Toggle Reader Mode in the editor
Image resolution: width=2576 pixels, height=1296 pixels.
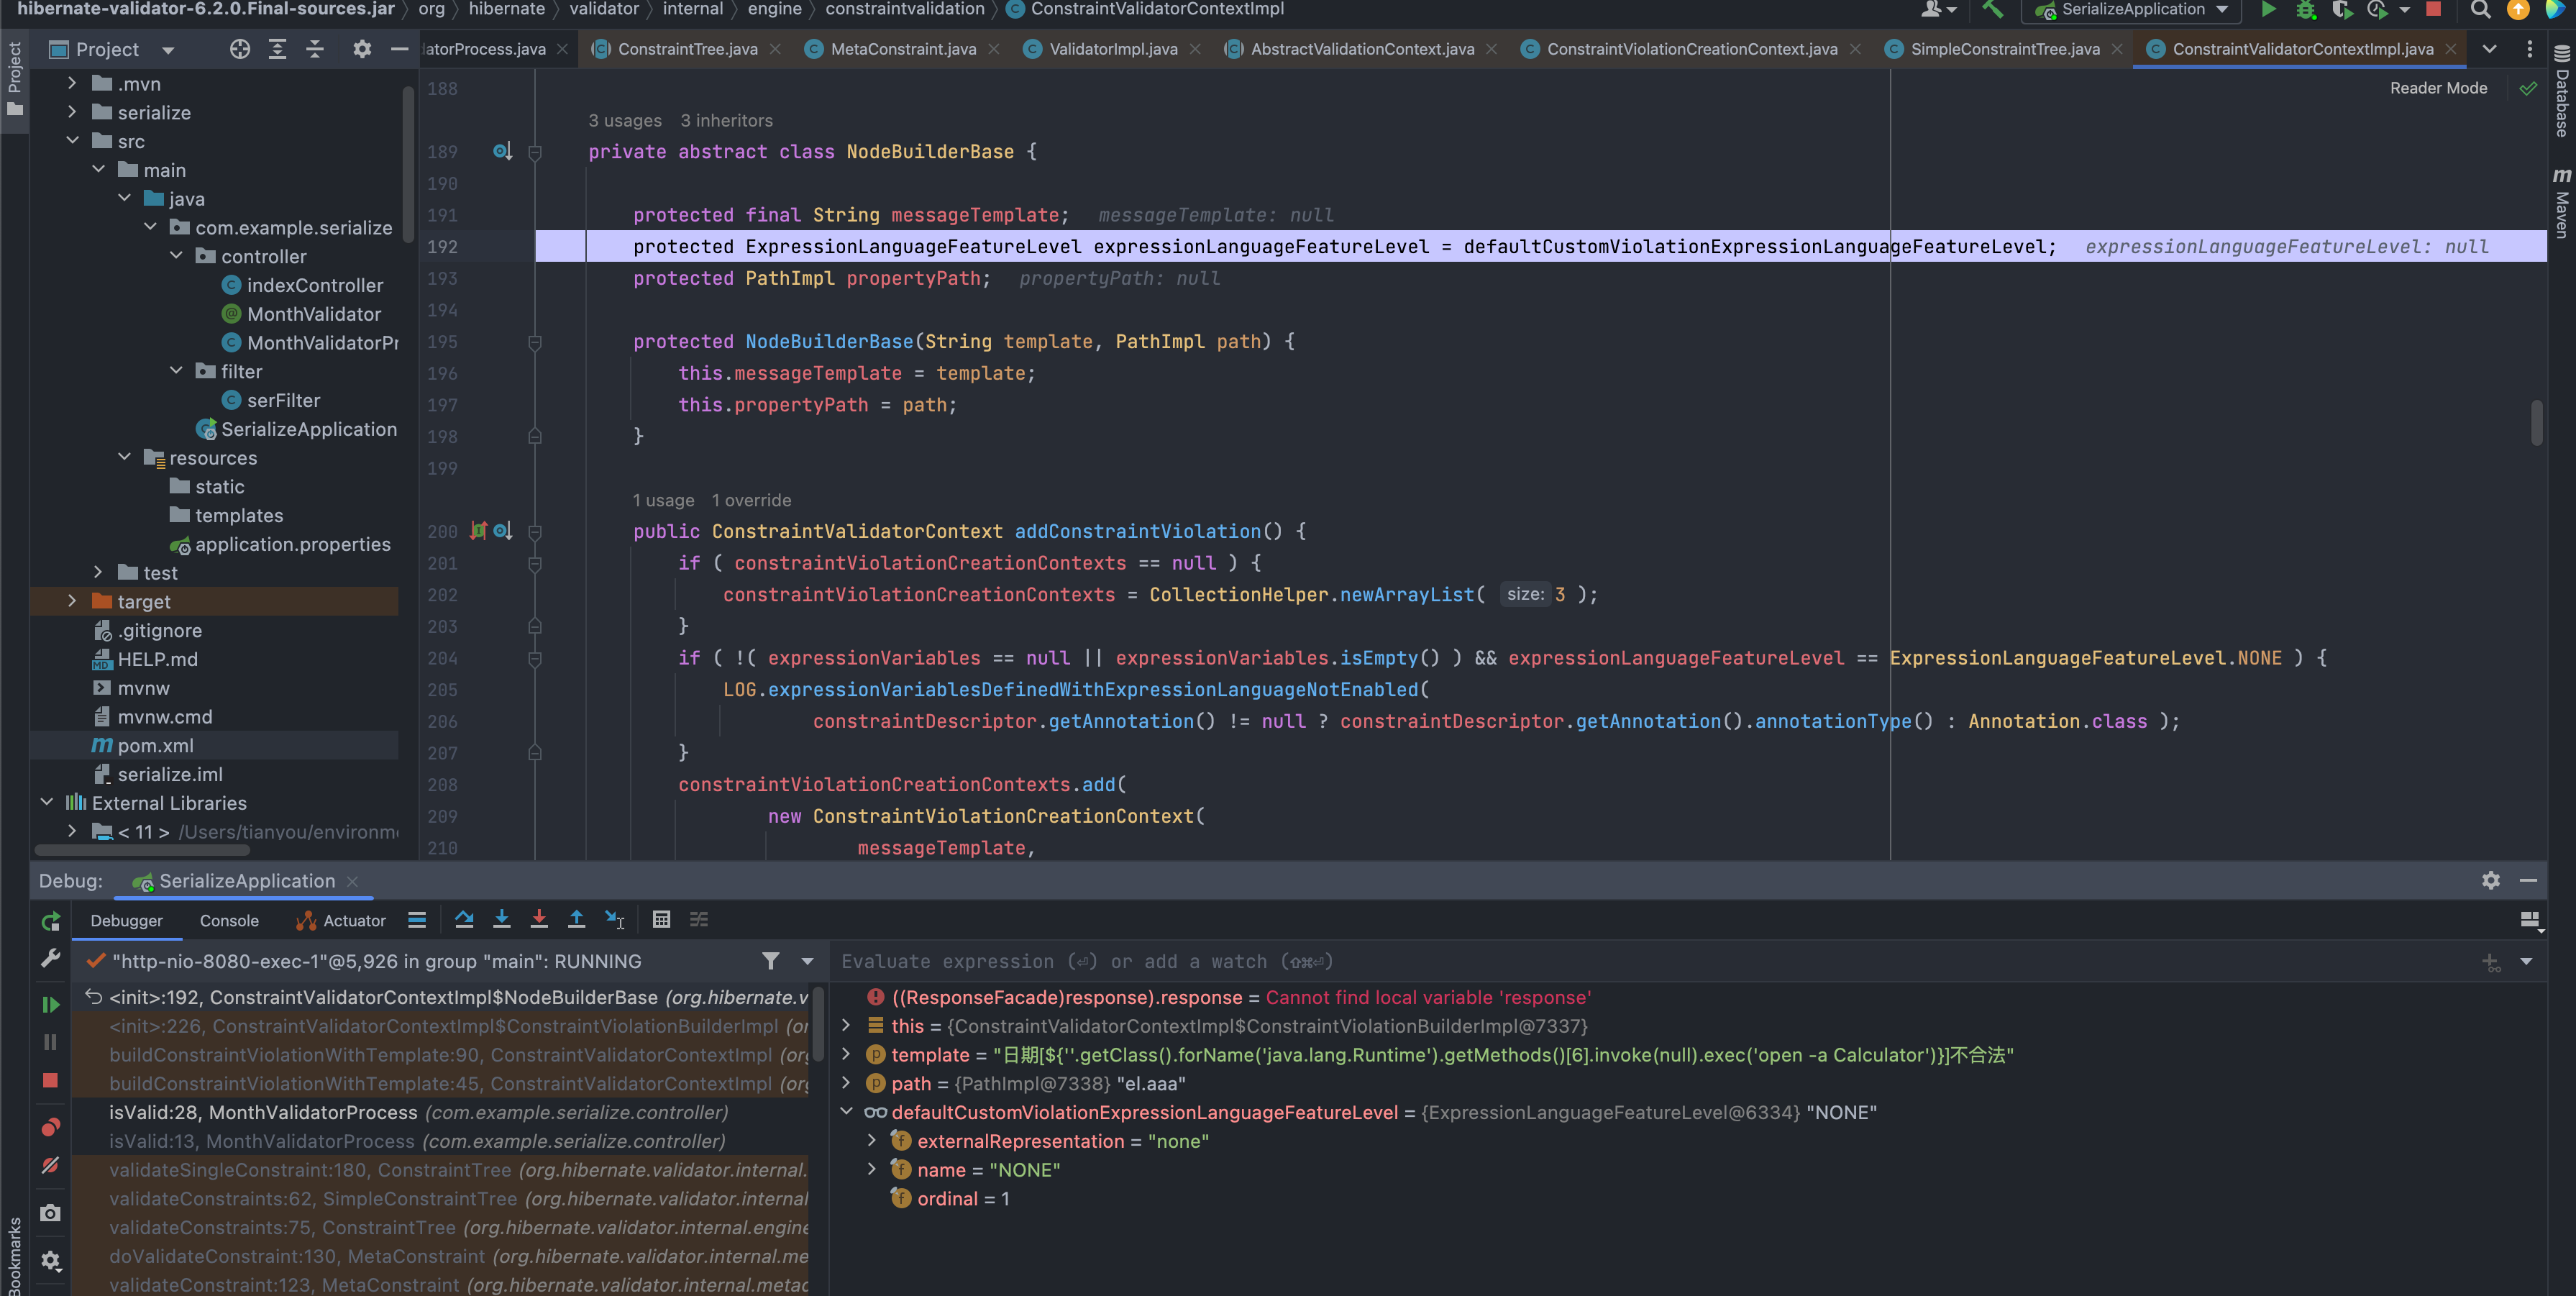[x=2438, y=88]
